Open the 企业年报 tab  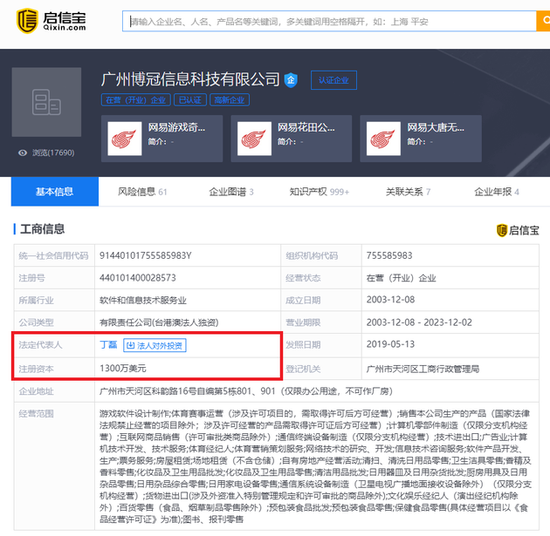point(496,192)
